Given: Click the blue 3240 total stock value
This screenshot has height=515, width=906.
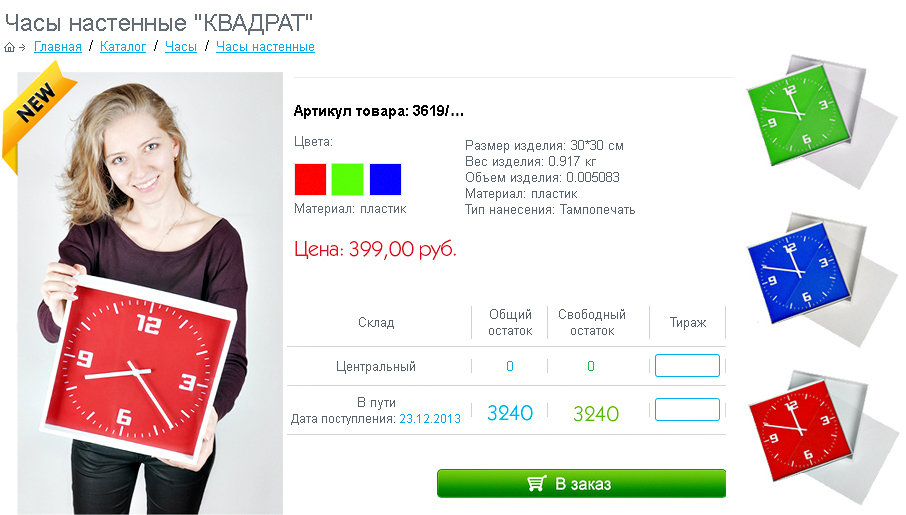Looking at the screenshot, I should pyautogui.click(x=510, y=413).
